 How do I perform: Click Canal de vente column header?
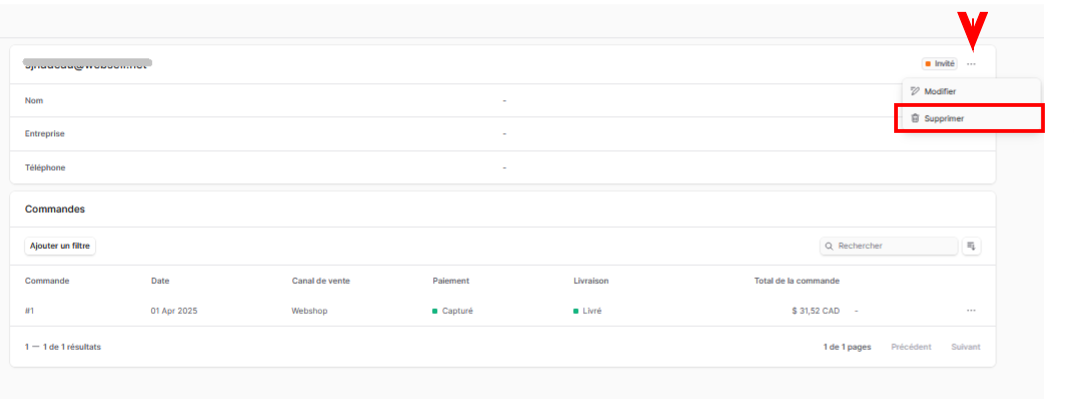[x=321, y=281]
